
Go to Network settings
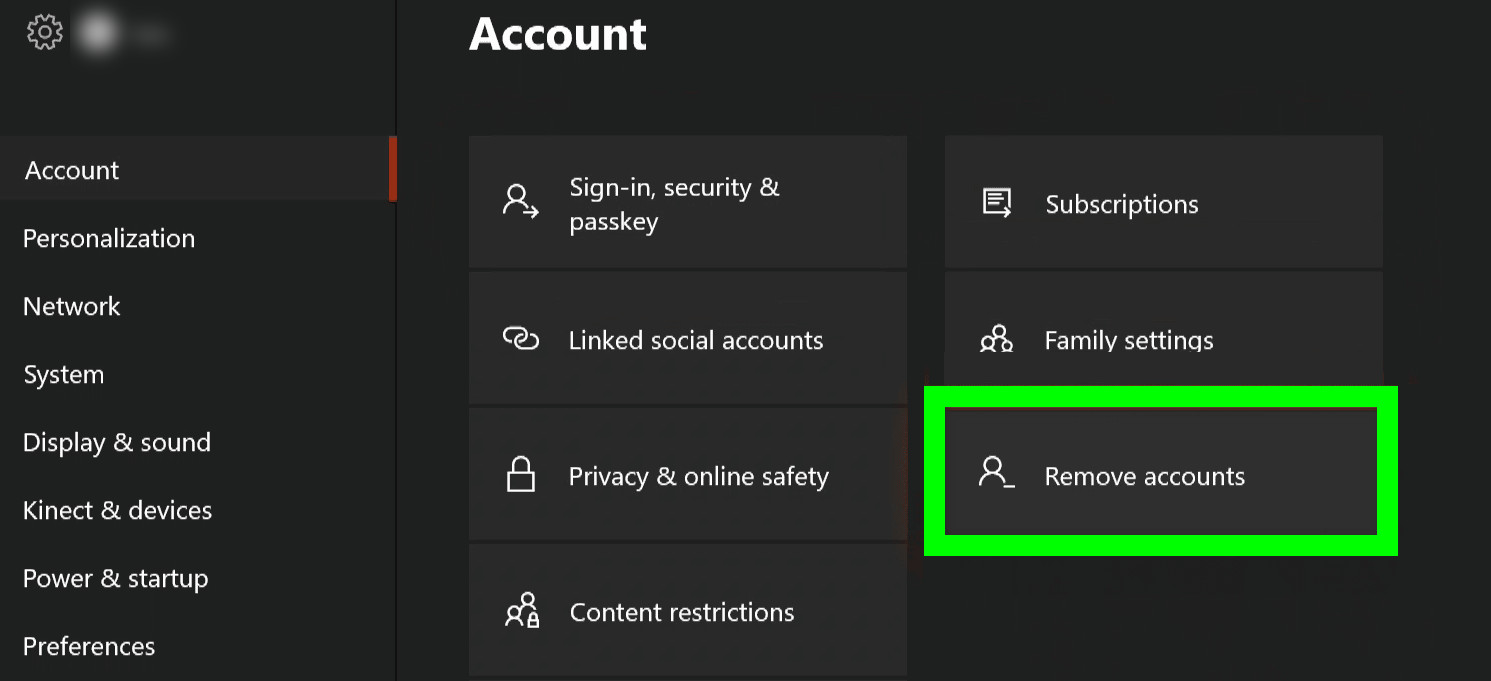coord(72,306)
